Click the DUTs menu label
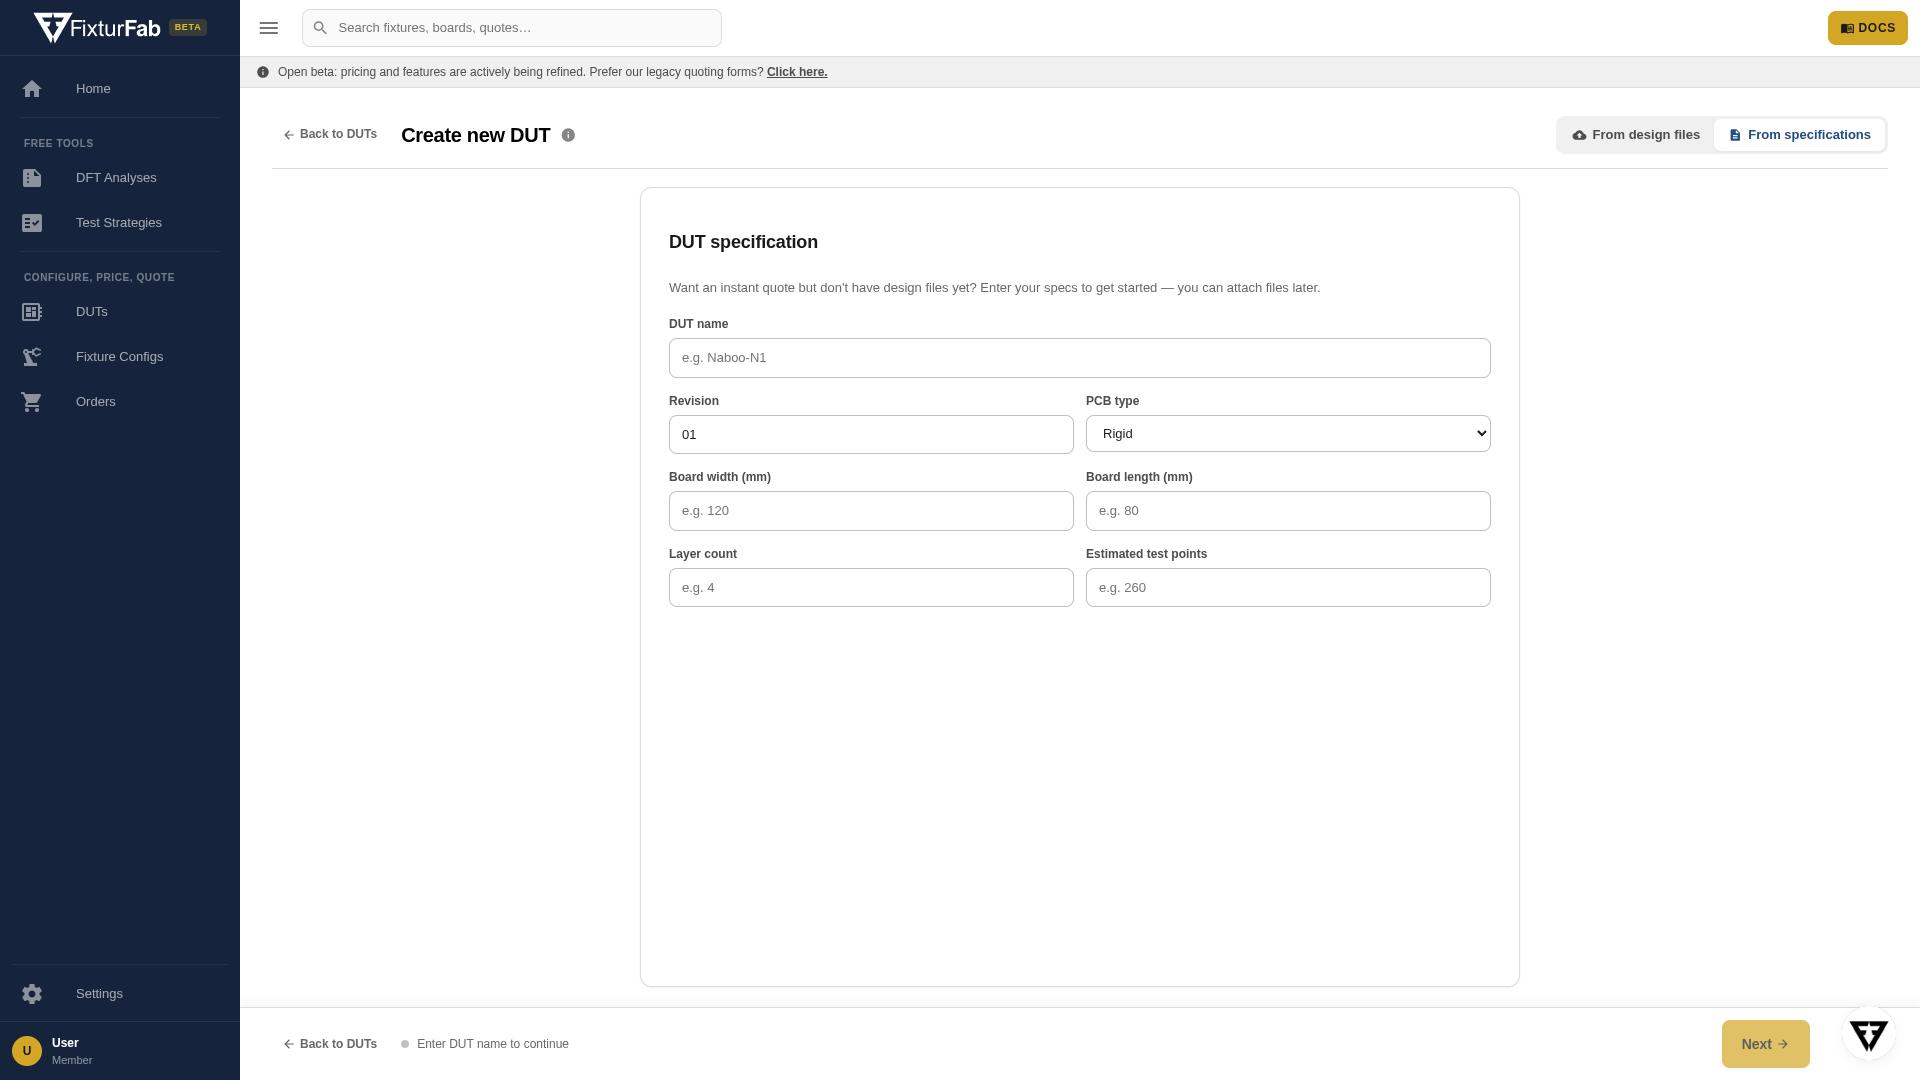The width and height of the screenshot is (1920, 1080). 92,312
